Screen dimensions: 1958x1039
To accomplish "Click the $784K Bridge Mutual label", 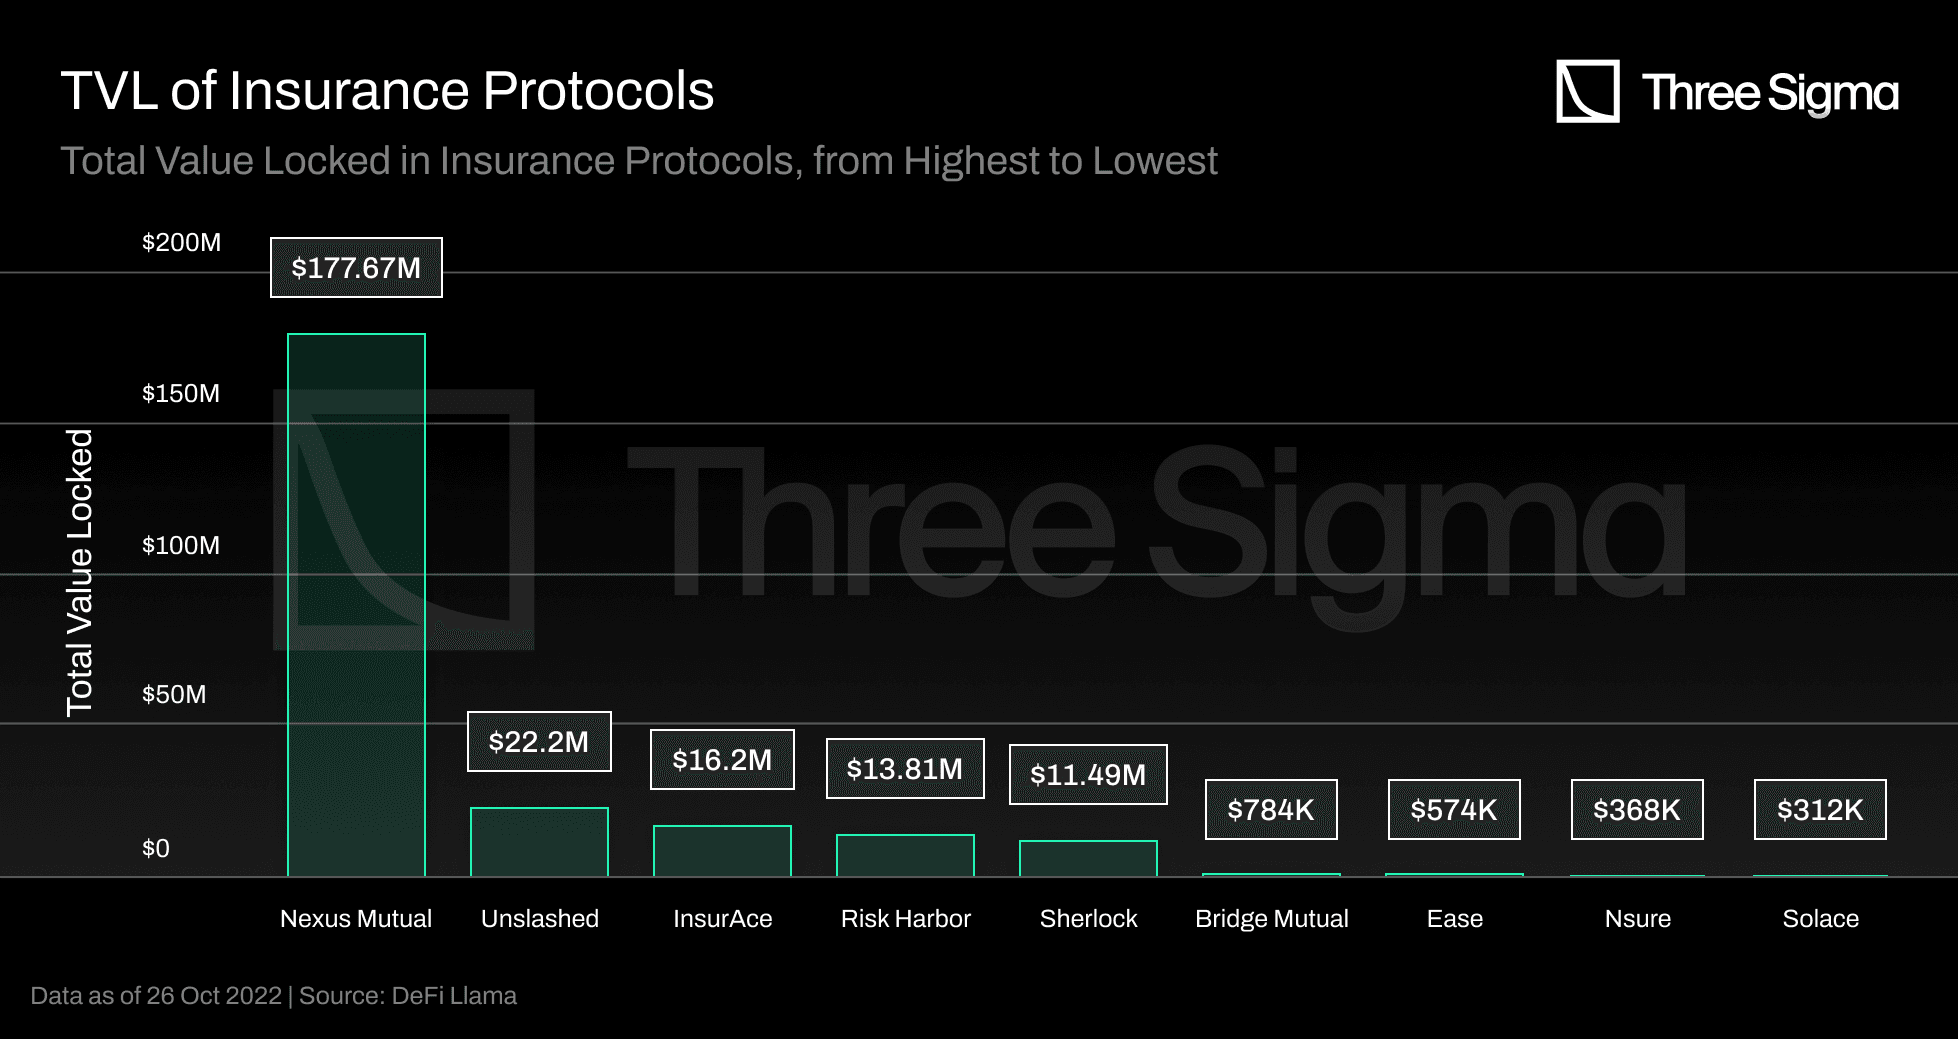I will point(1271,810).
